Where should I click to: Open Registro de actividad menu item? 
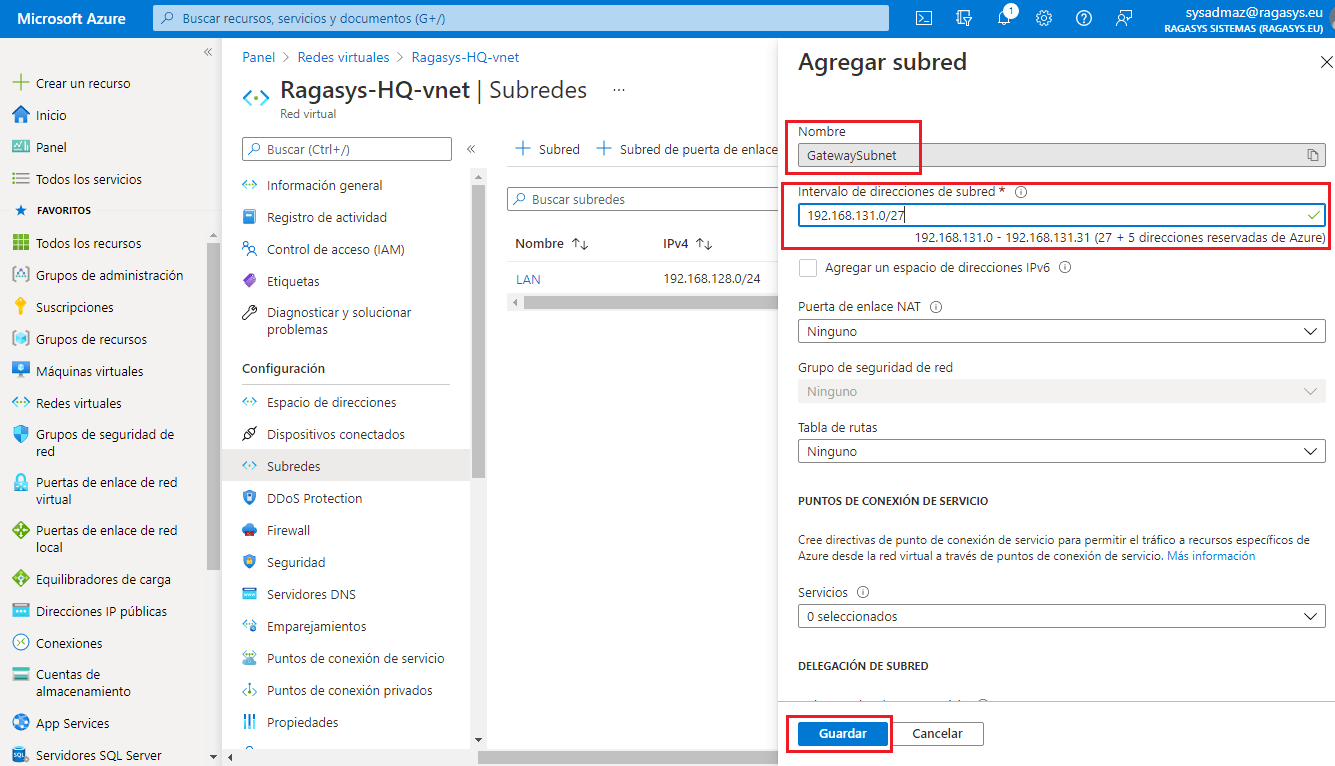(x=326, y=217)
